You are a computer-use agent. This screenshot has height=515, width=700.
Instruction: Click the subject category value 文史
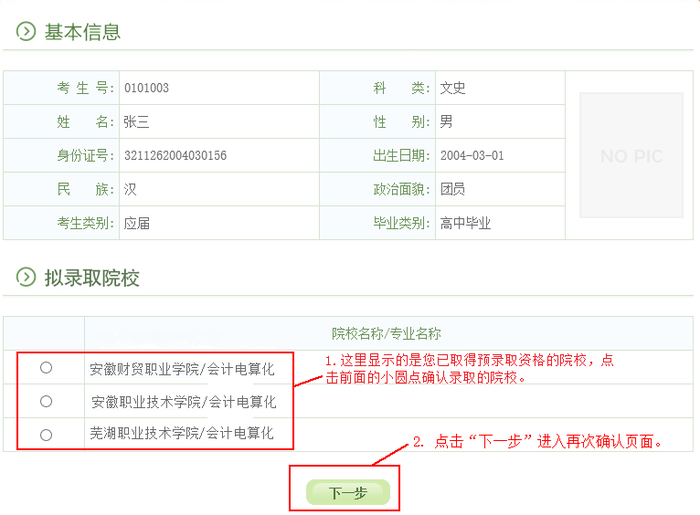(x=453, y=88)
